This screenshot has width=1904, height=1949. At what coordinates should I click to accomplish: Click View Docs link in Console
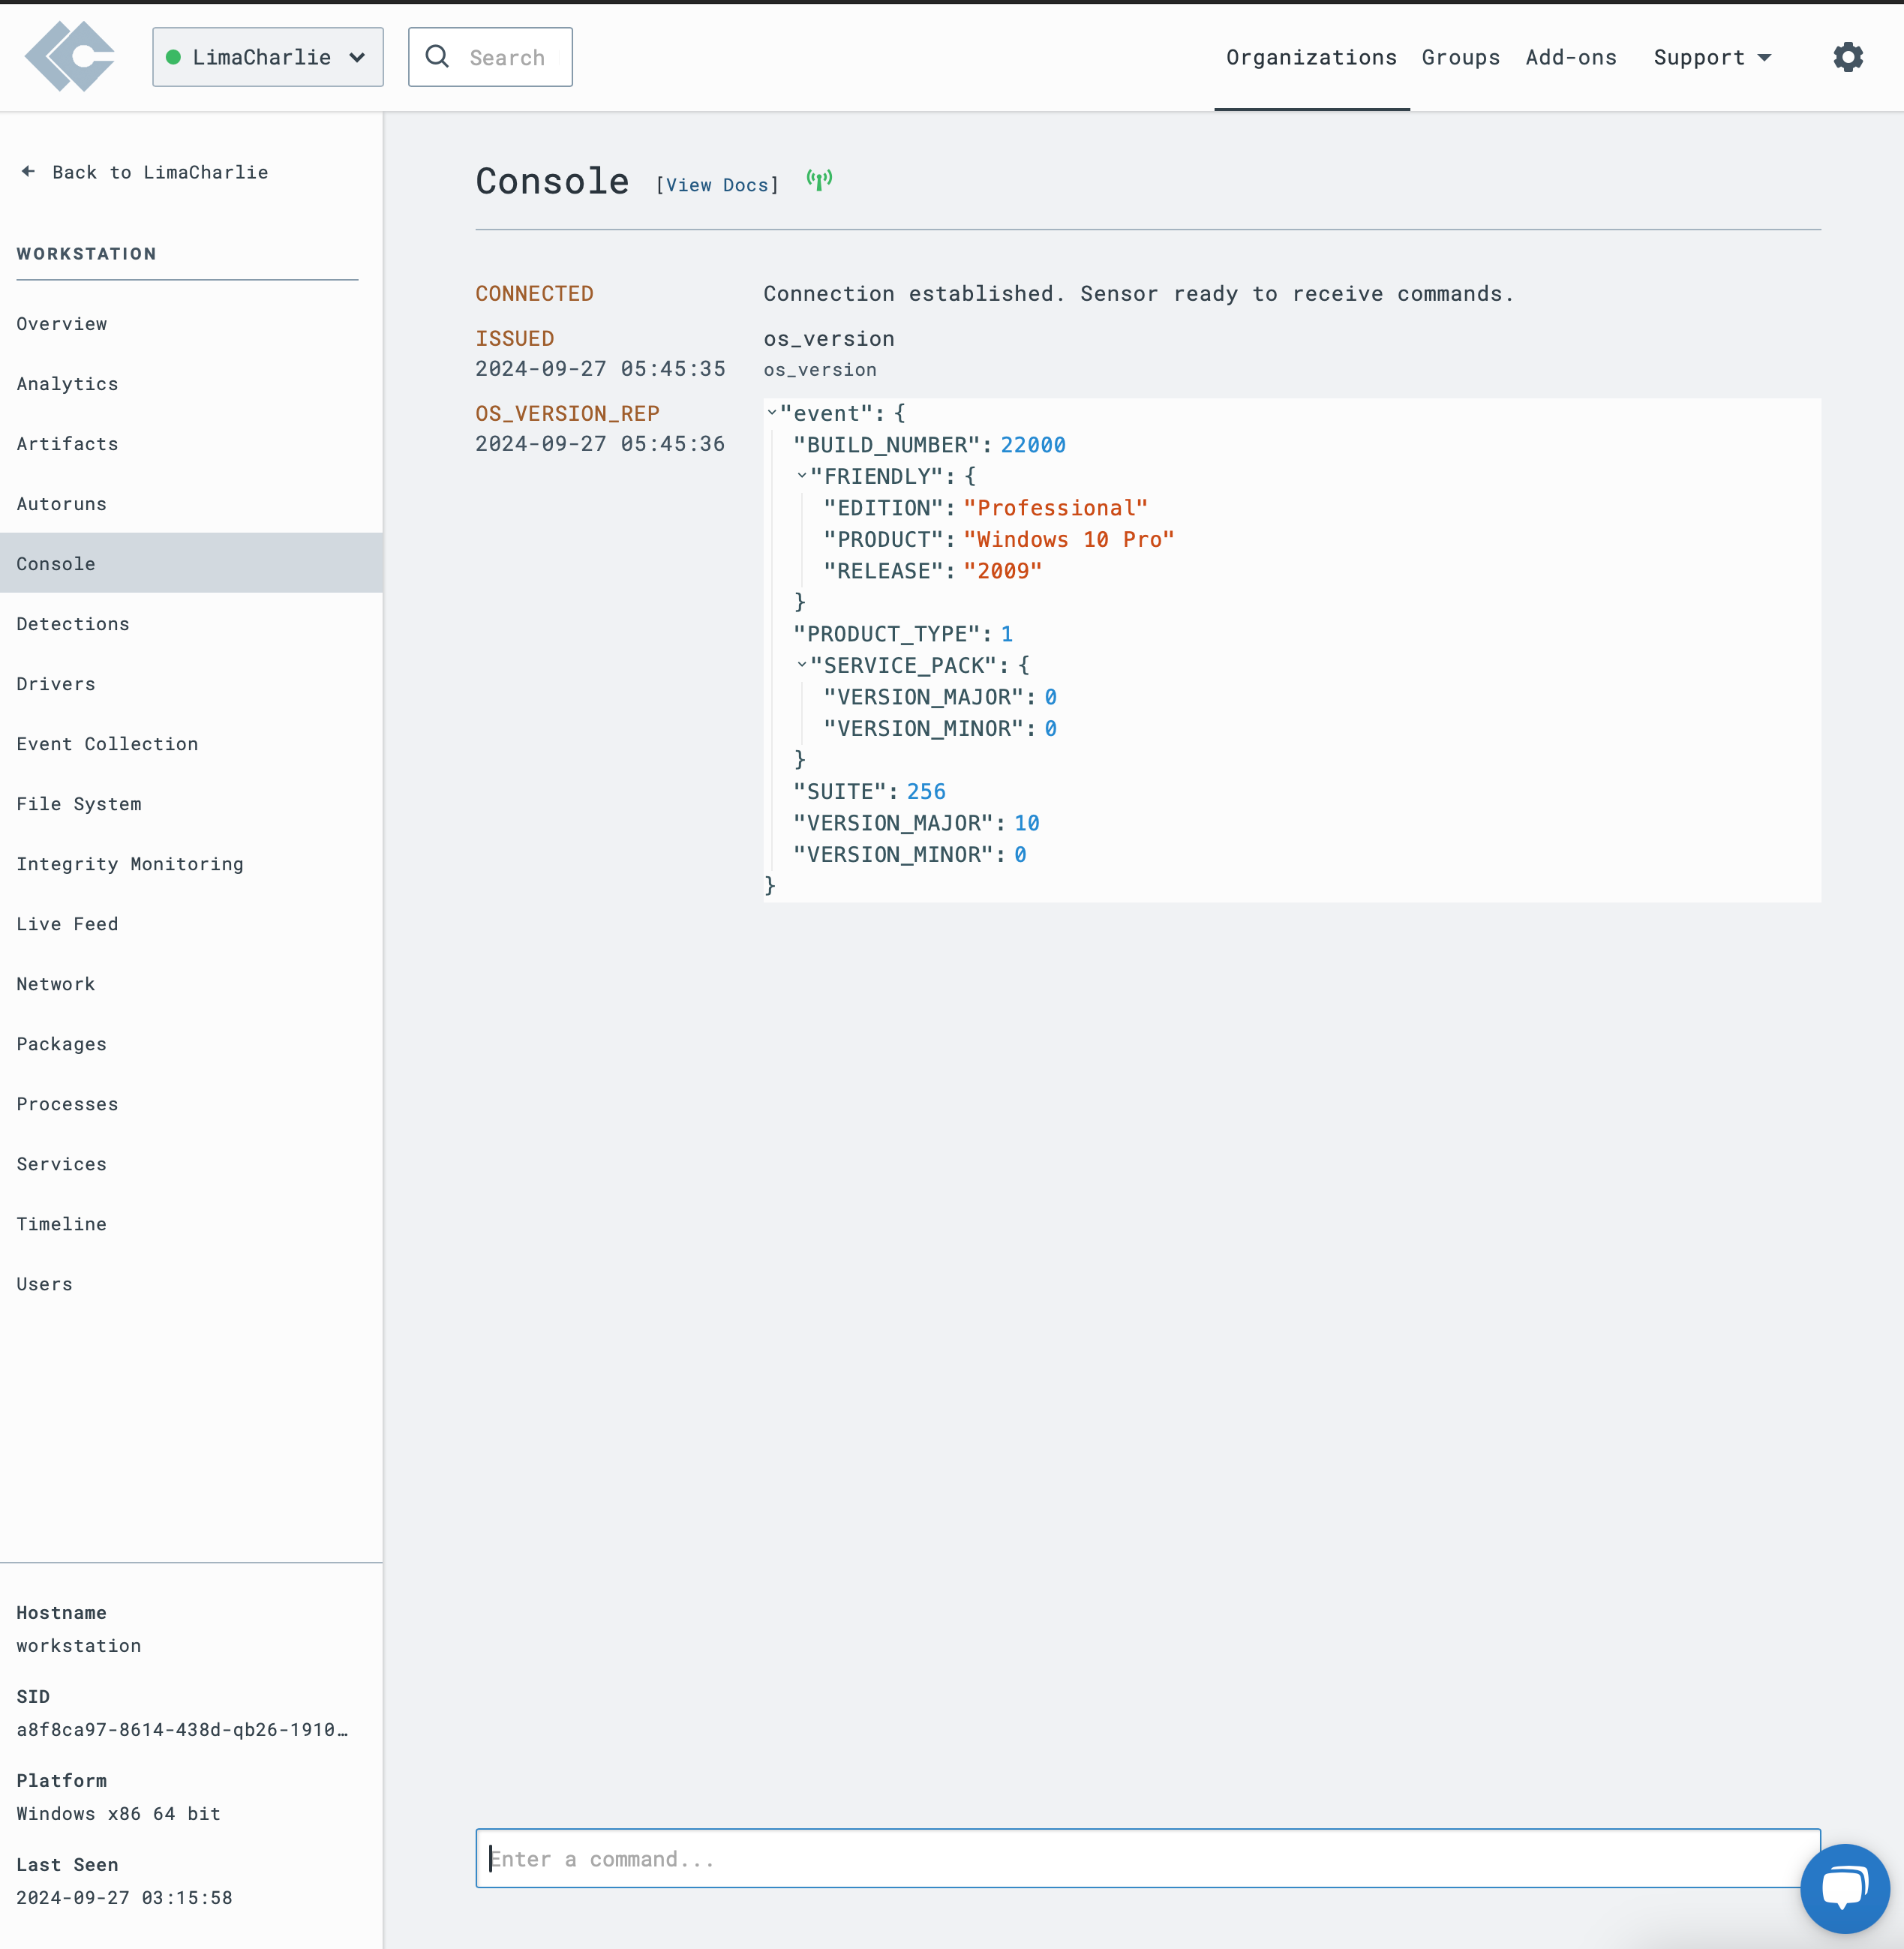pos(716,182)
